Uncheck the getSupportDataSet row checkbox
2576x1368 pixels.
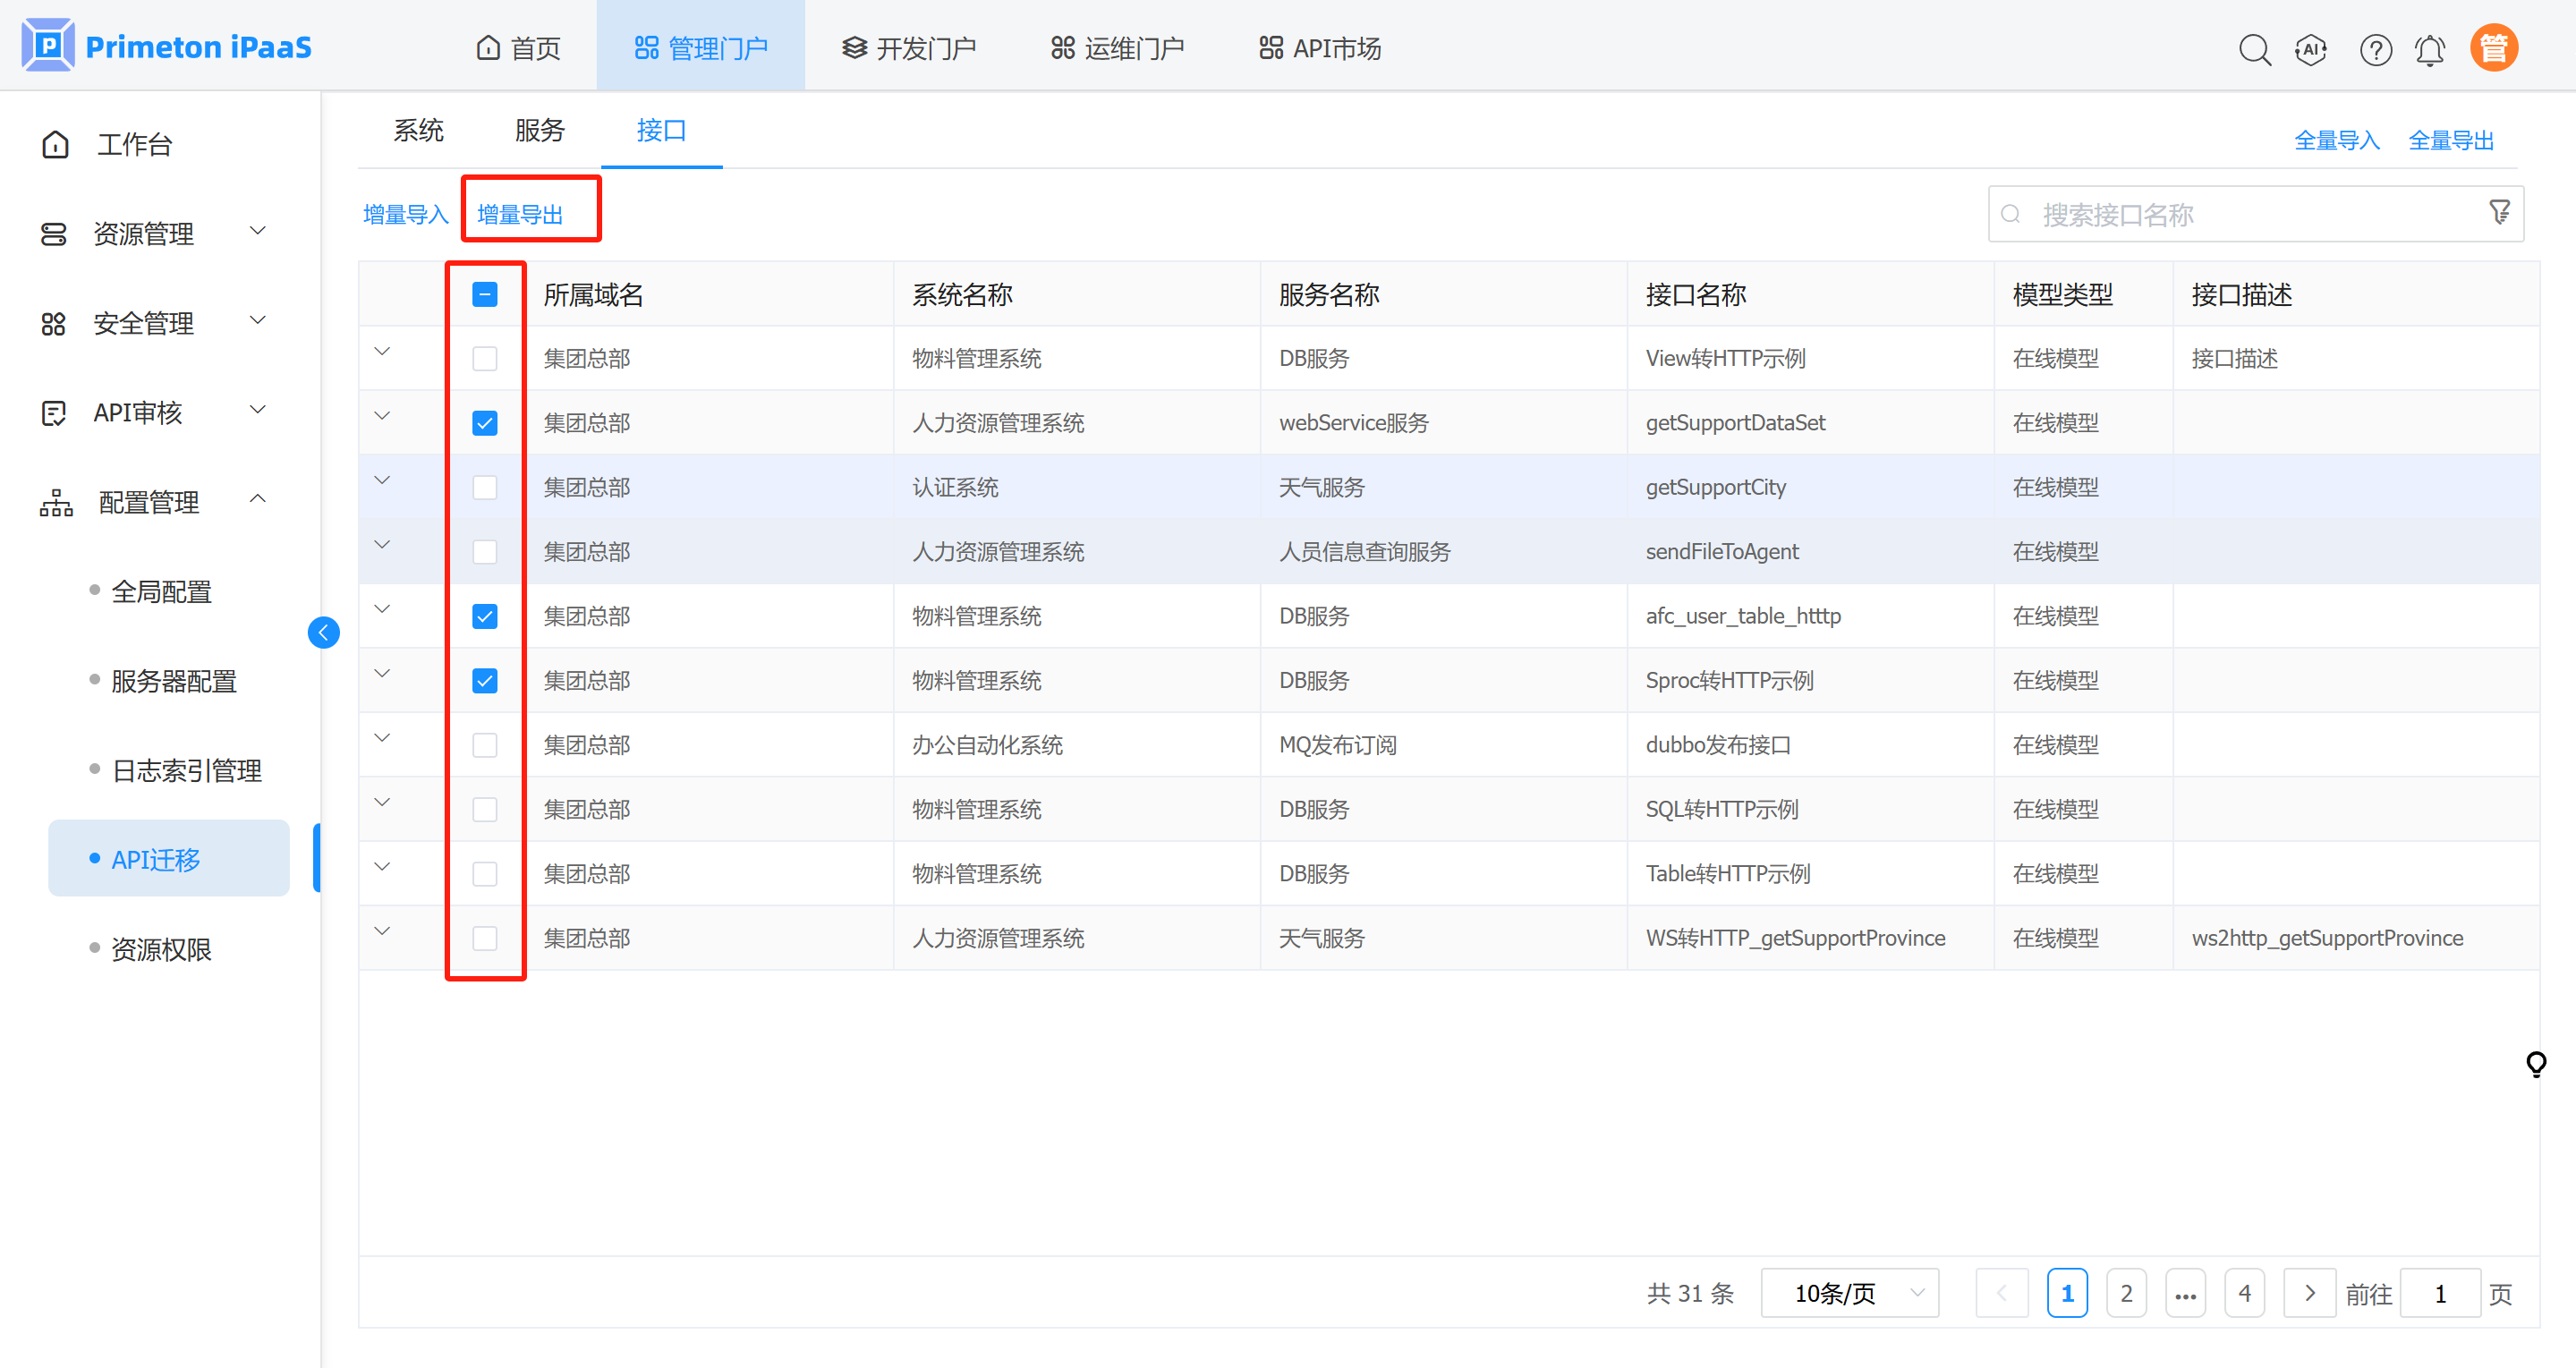pos(485,423)
